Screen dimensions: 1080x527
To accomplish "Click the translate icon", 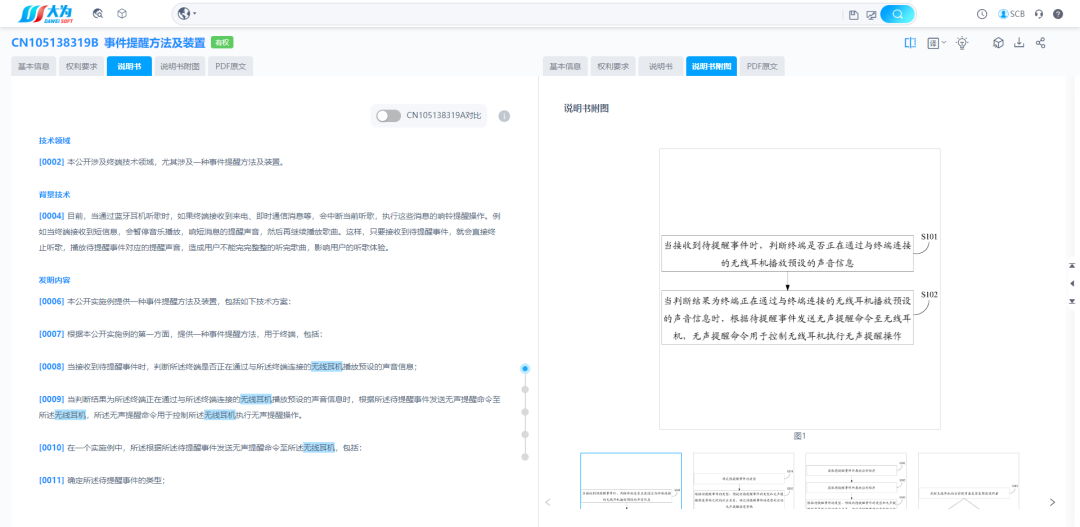I will [933, 43].
